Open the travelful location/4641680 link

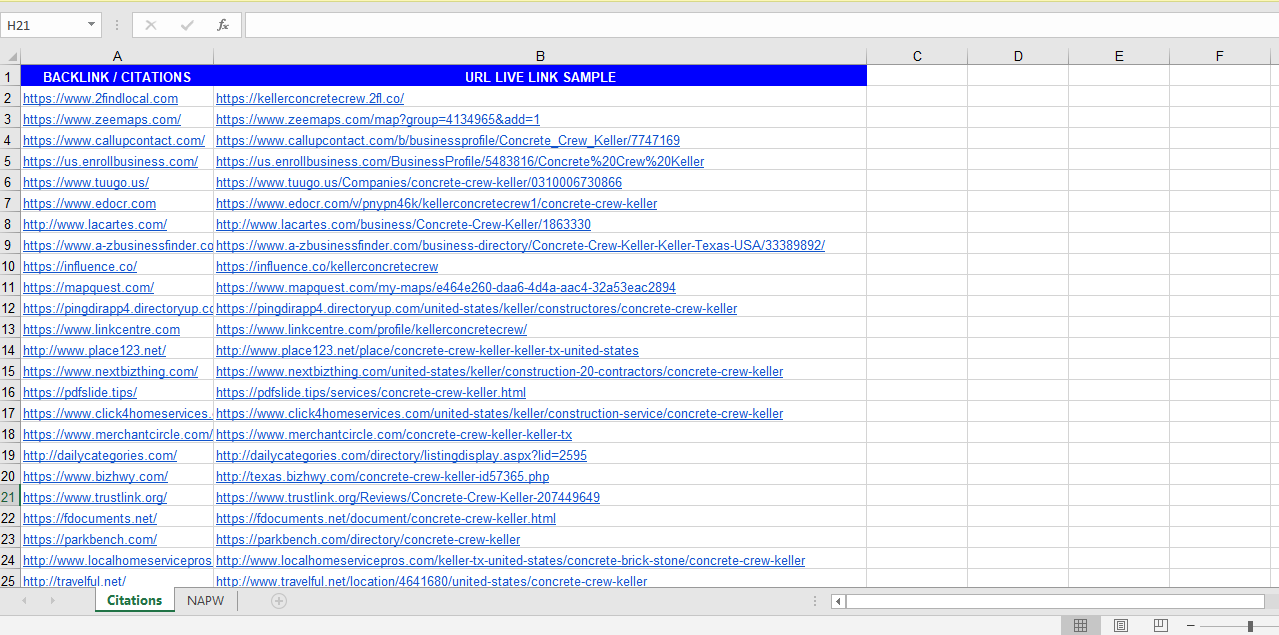pos(431,581)
